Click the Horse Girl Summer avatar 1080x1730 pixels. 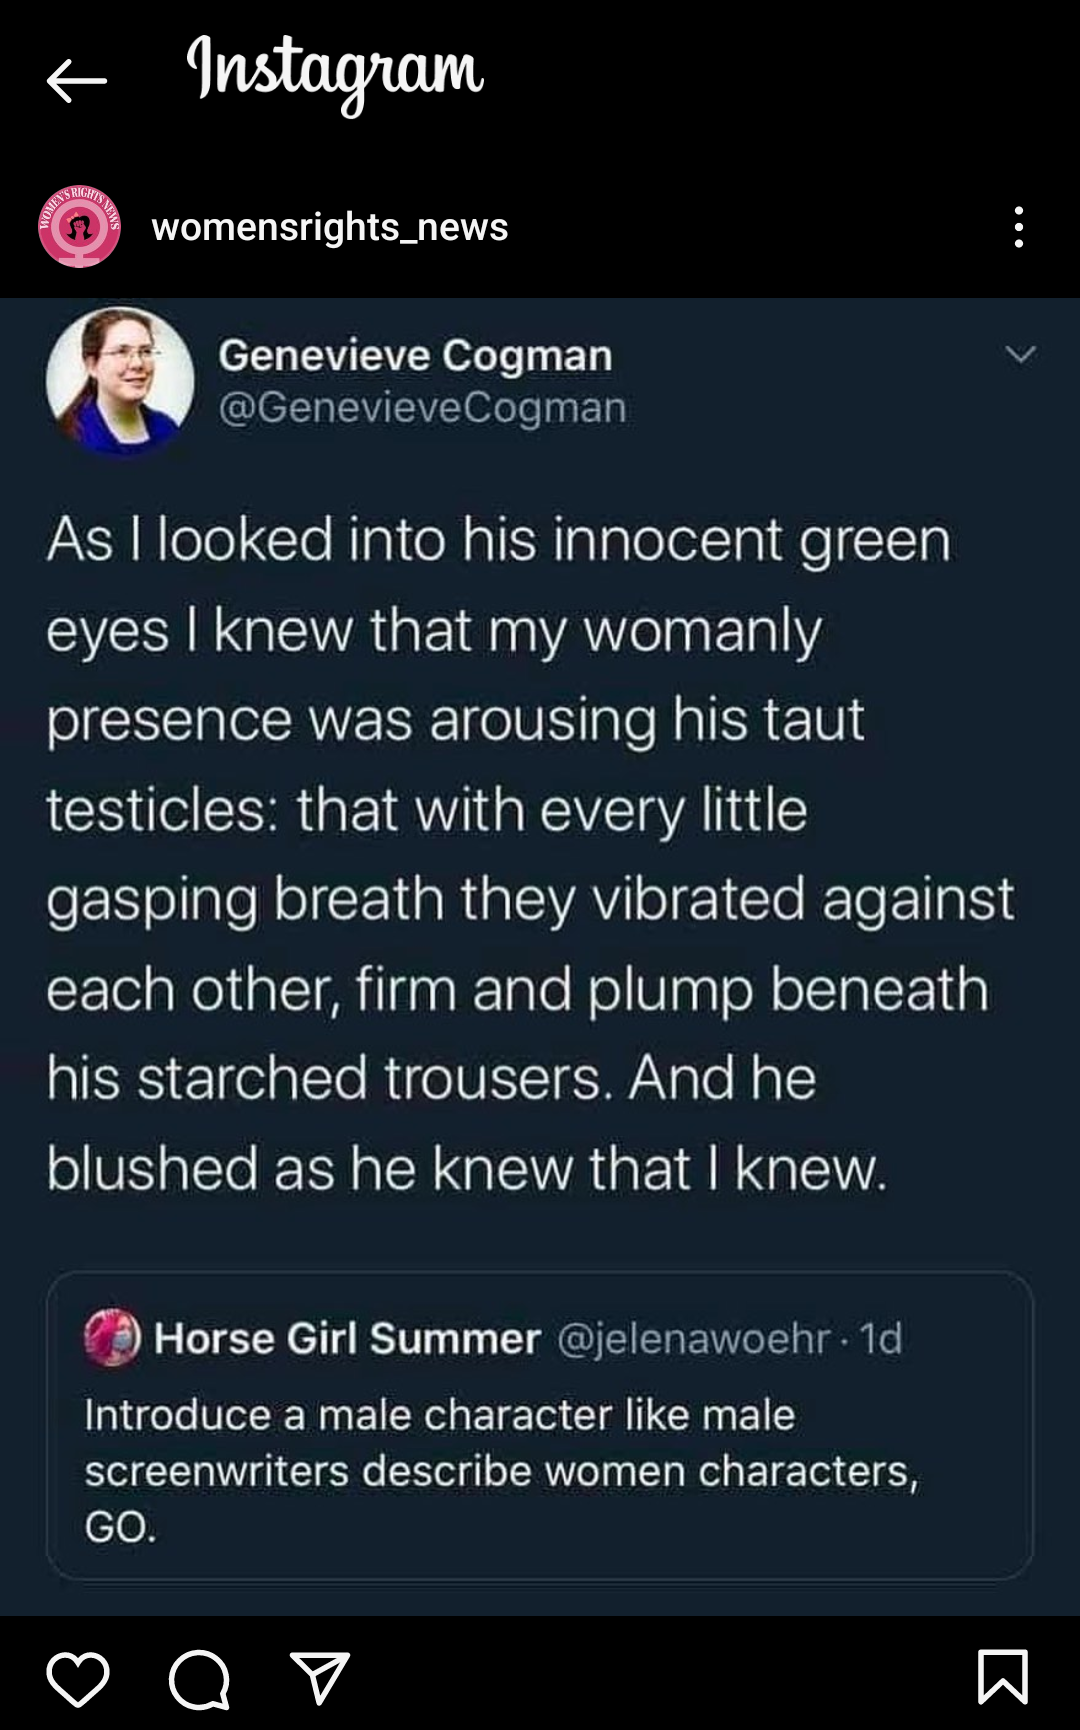[112, 1337]
